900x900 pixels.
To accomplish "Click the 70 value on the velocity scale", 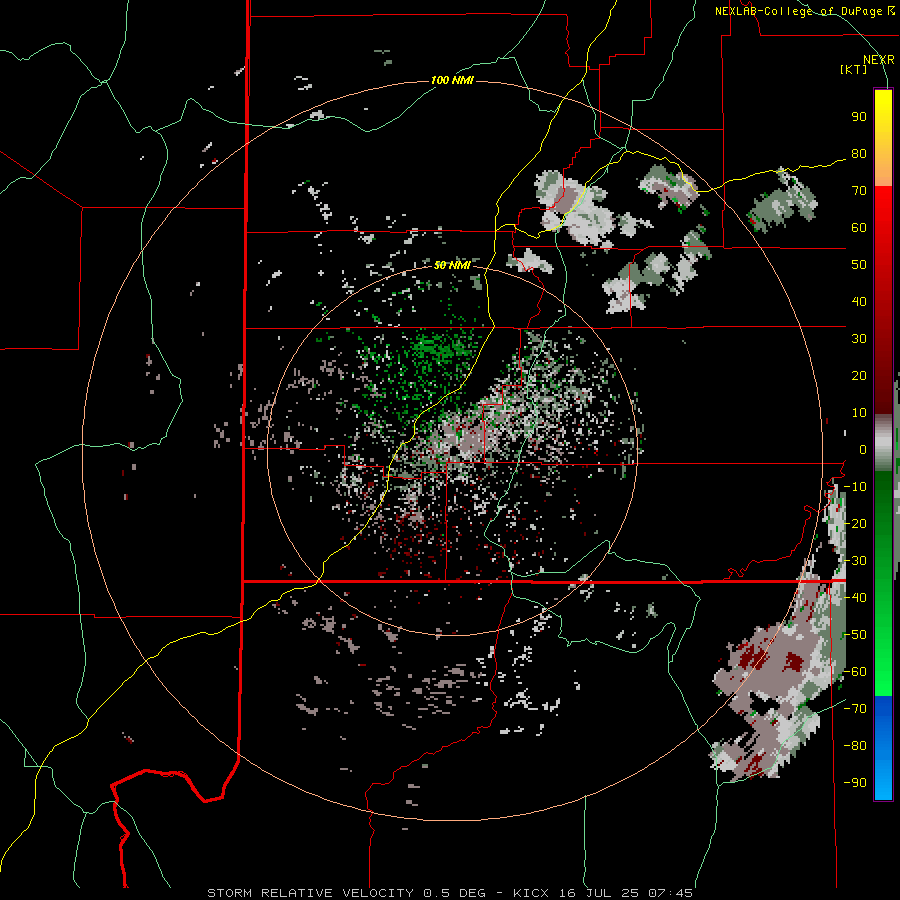I will [x=859, y=191].
